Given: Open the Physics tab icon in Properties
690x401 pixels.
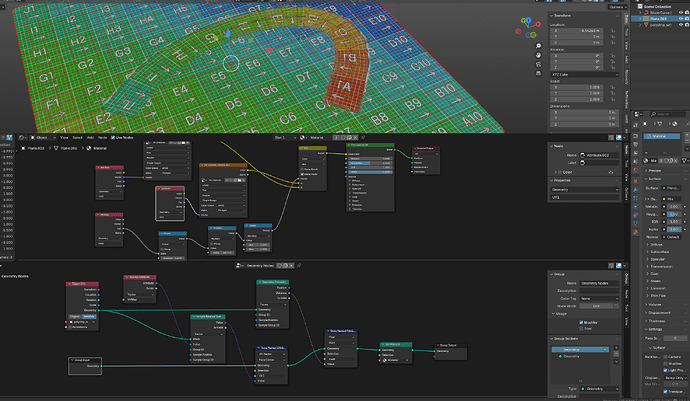Looking at the screenshot, I should click(x=635, y=206).
